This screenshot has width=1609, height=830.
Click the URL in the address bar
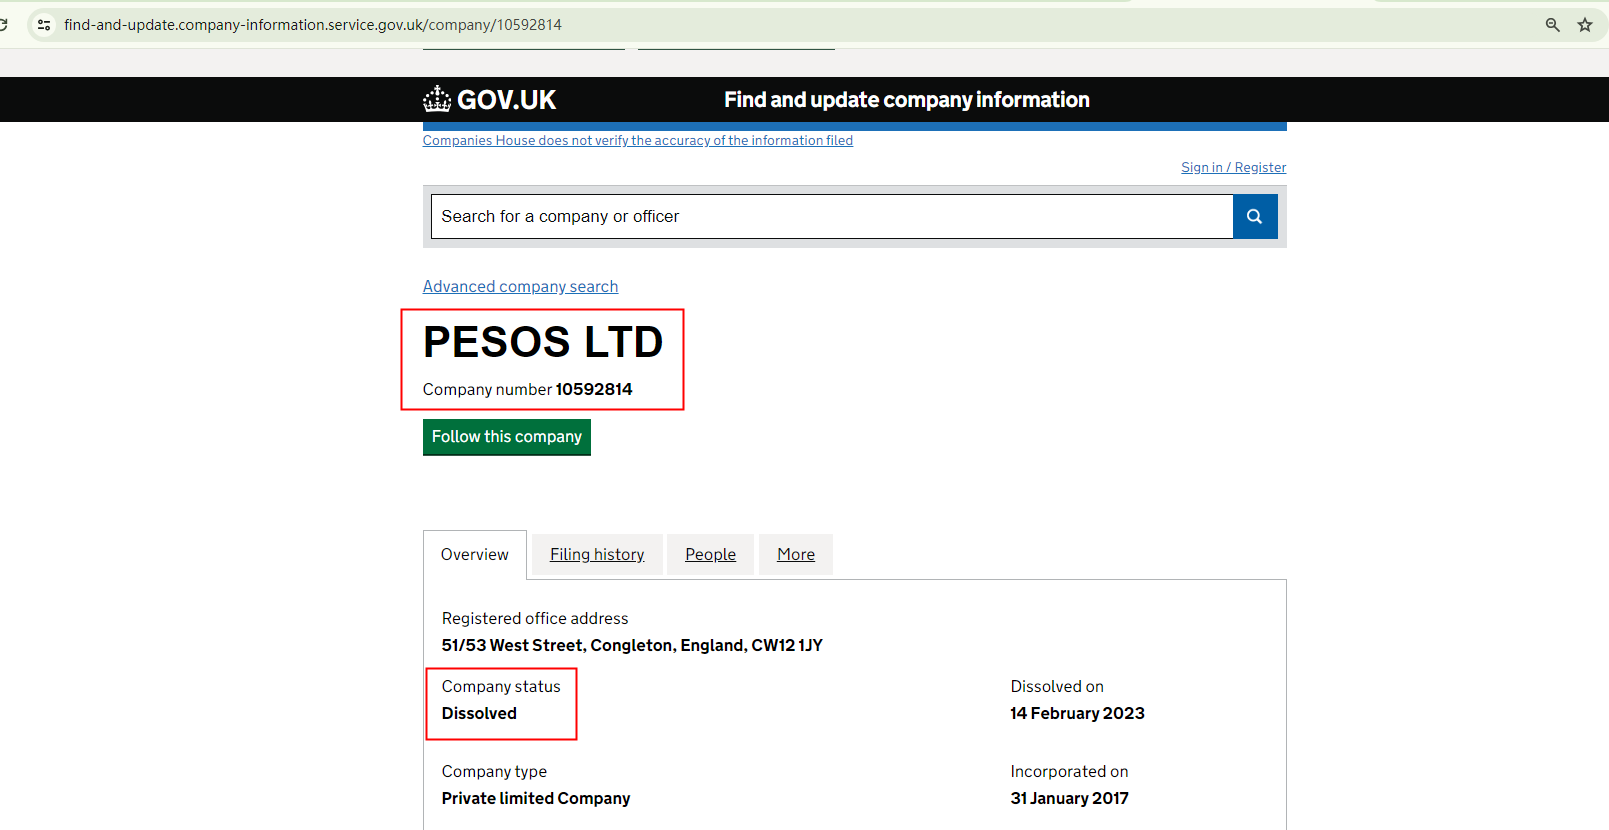(x=312, y=25)
